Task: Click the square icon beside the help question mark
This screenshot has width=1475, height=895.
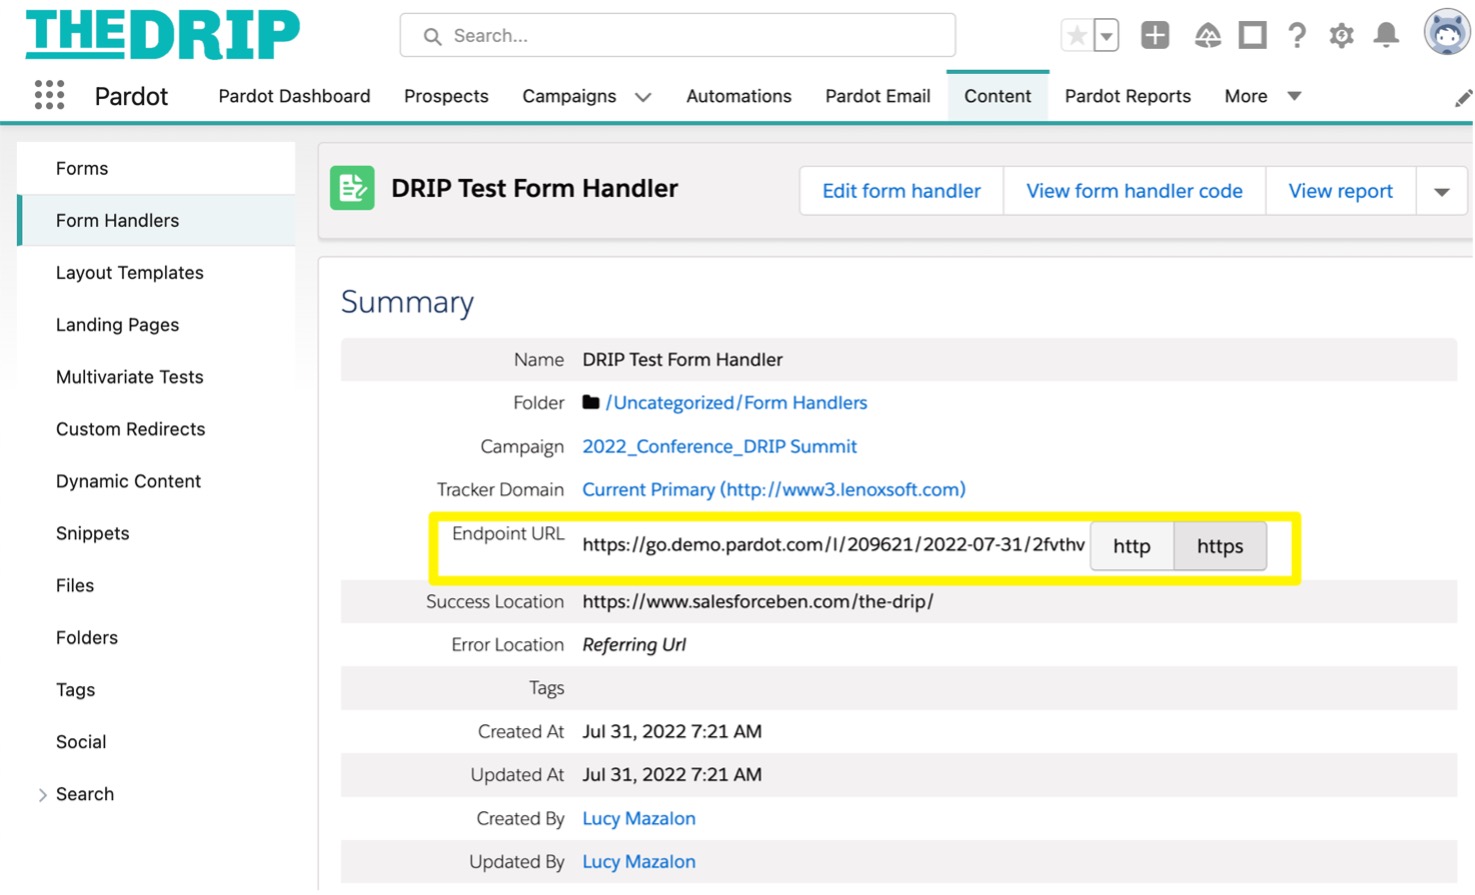Action: 1252,36
